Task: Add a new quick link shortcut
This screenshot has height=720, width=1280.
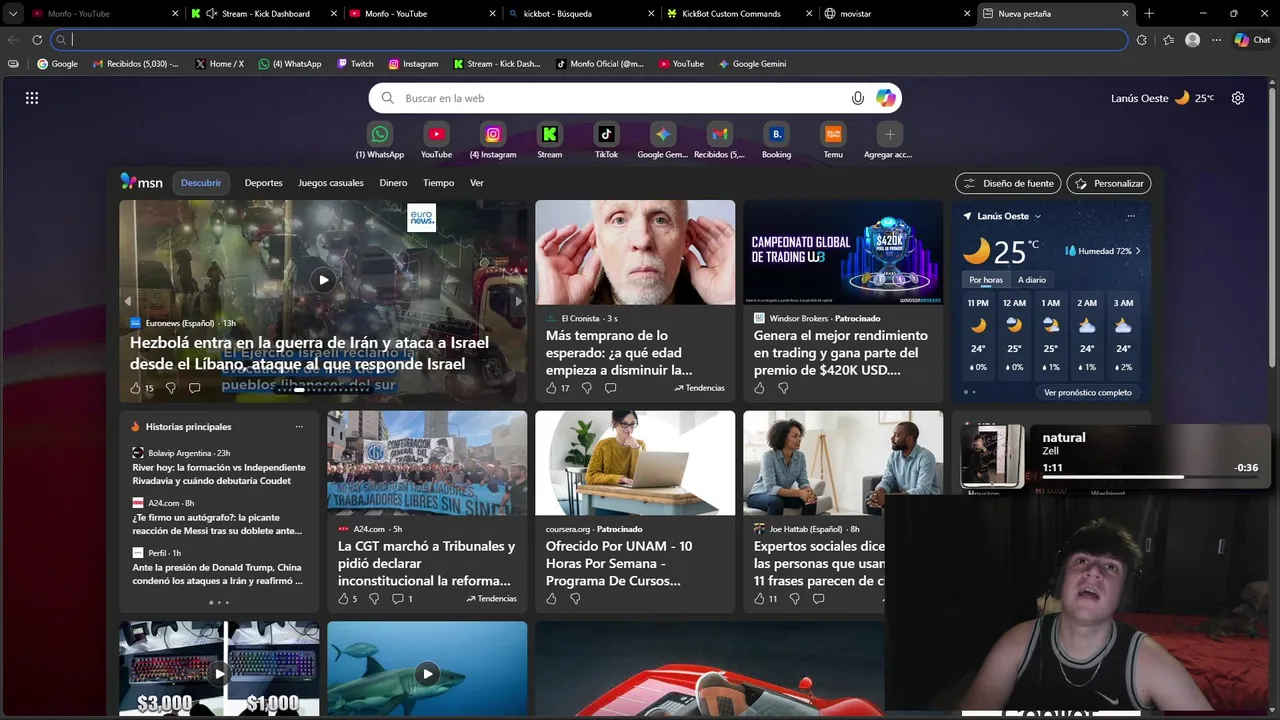Action: [x=889, y=140]
